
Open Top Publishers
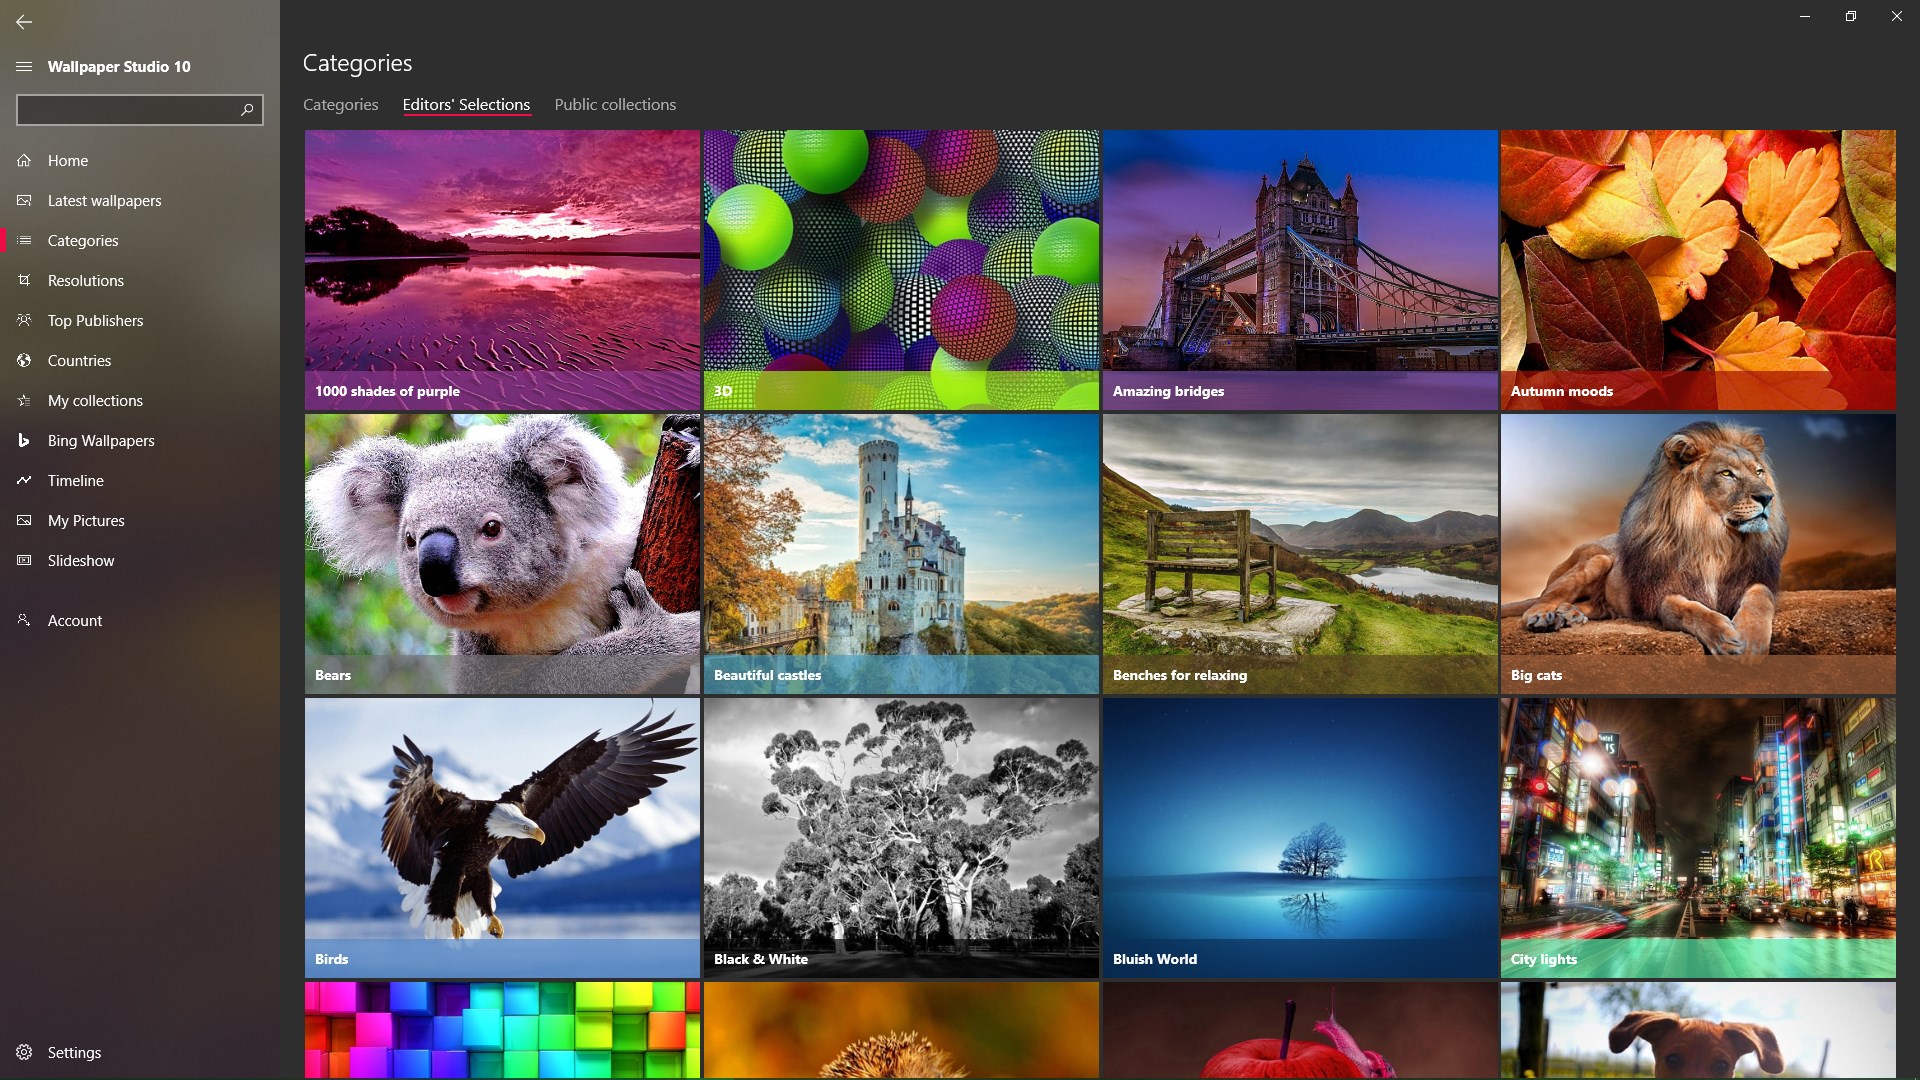pos(95,320)
